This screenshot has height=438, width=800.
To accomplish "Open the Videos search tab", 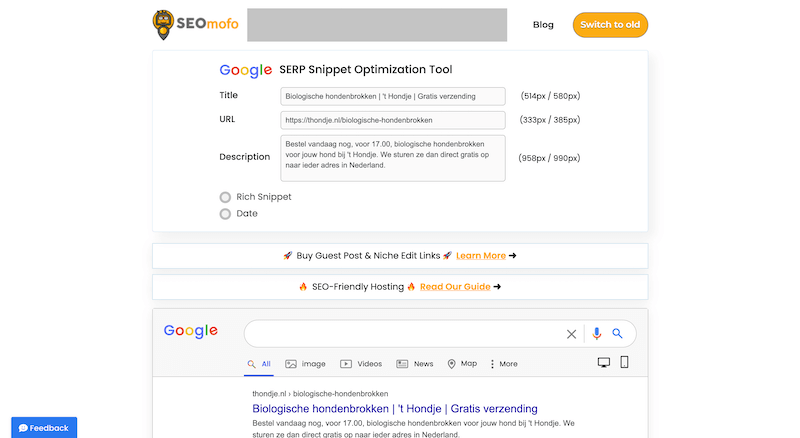I will (361, 364).
